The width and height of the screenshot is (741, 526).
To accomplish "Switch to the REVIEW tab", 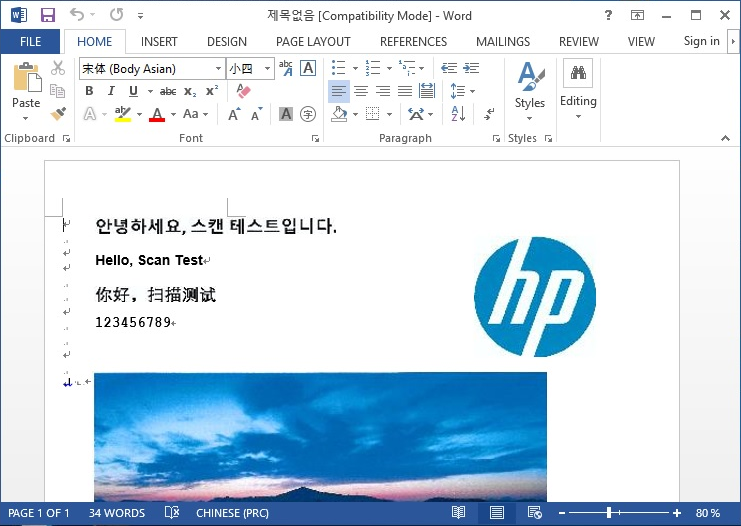I will click(579, 42).
